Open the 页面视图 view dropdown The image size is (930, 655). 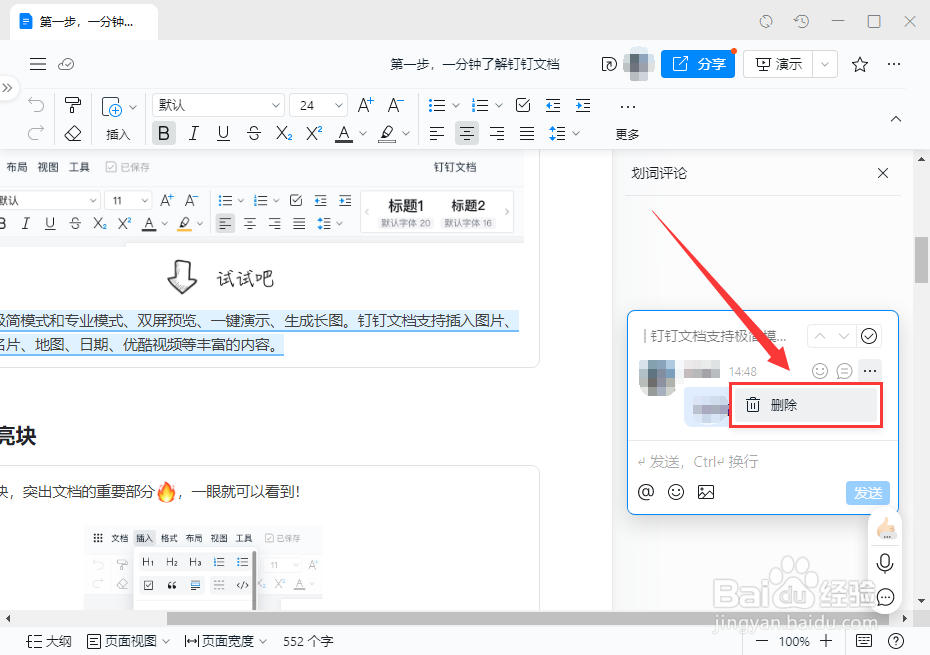[x=128, y=641]
